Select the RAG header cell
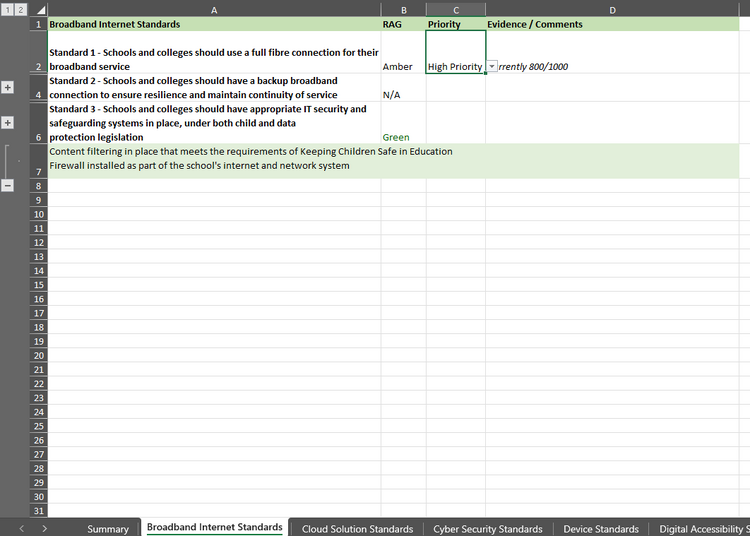750x536 pixels. click(x=403, y=24)
